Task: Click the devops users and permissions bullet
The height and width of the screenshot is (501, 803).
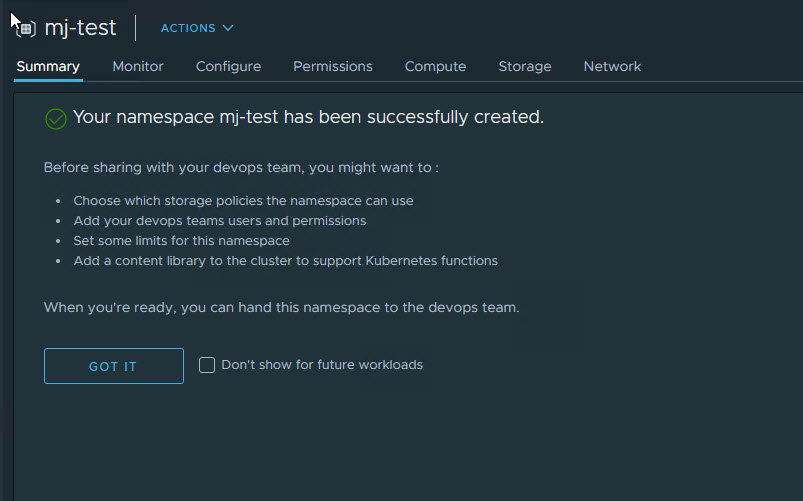Action: coord(219,220)
